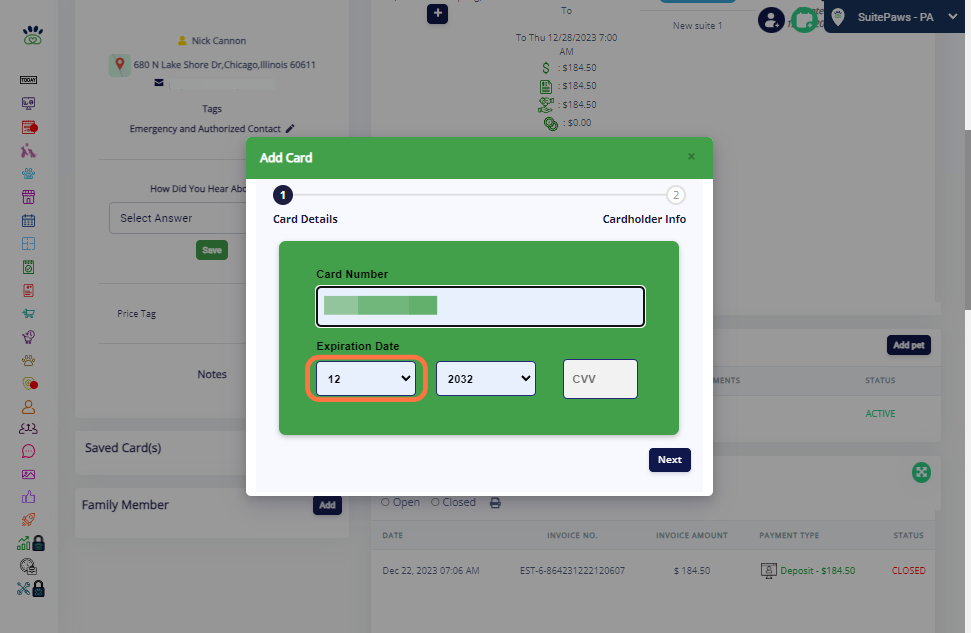
Task: Open the locked tools settings icon
Action: tap(31, 588)
